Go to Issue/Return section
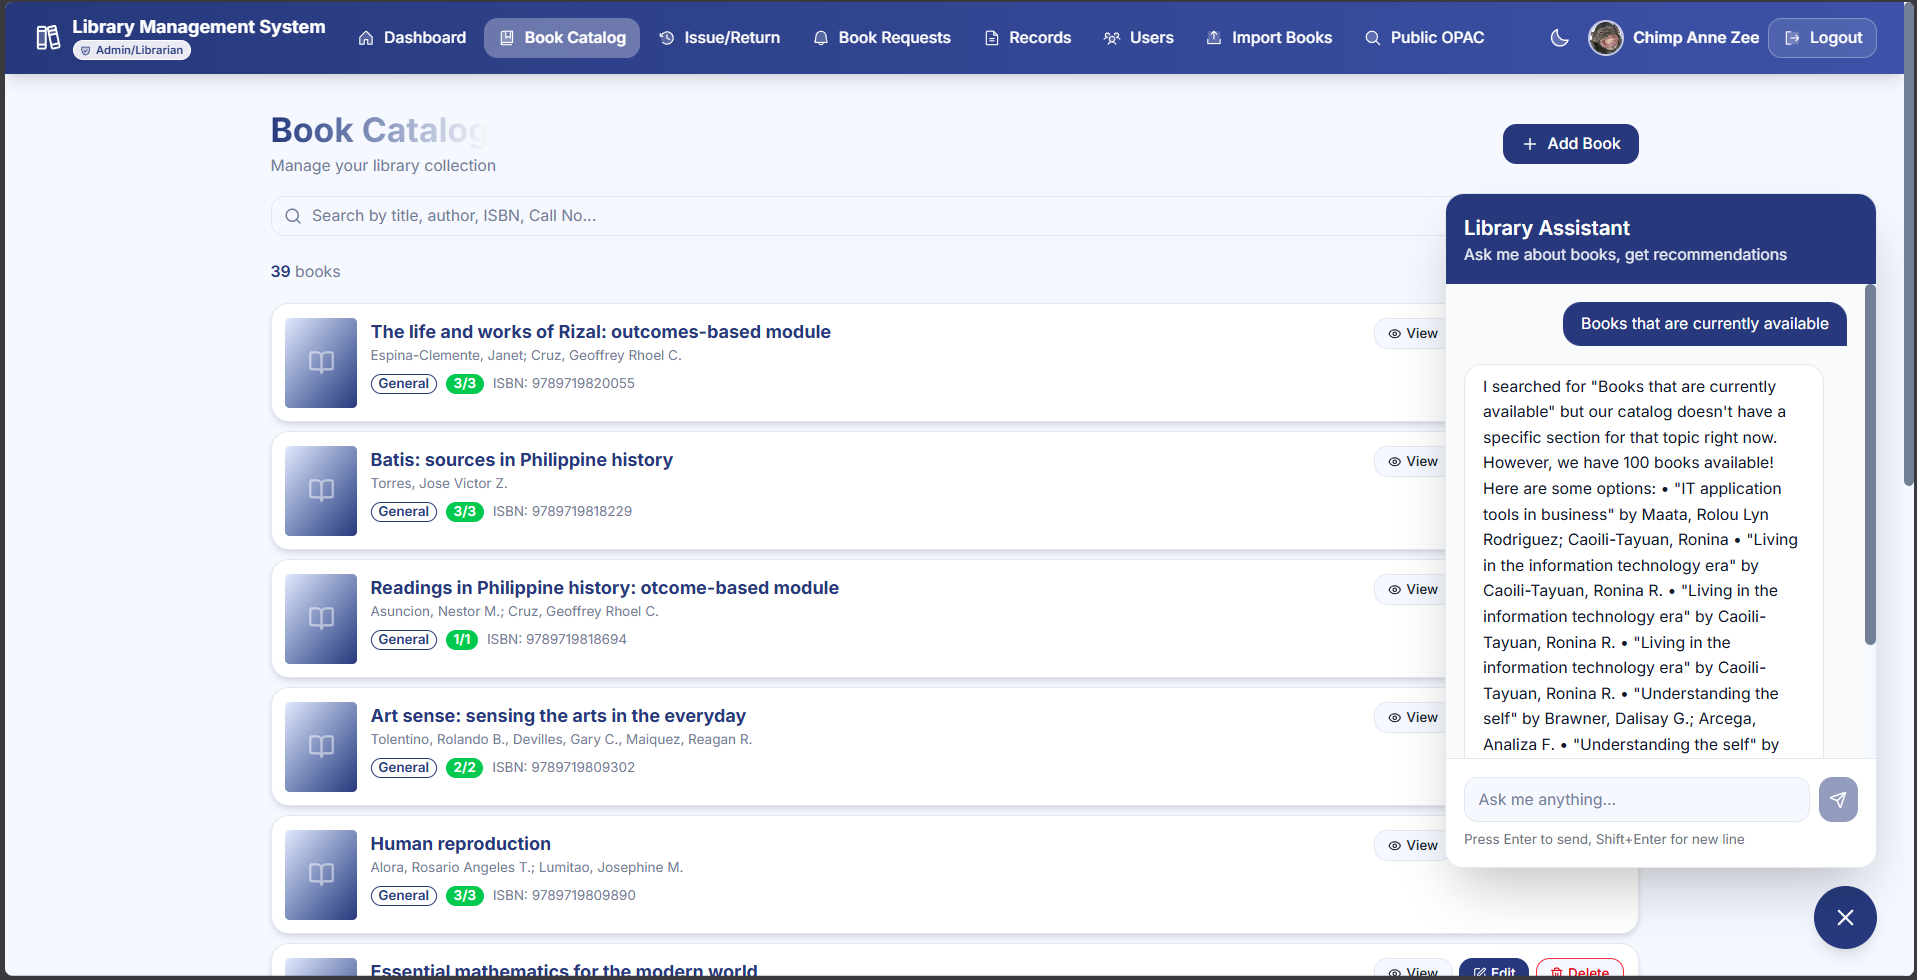The image size is (1917, 980). [x=719, y=38]
